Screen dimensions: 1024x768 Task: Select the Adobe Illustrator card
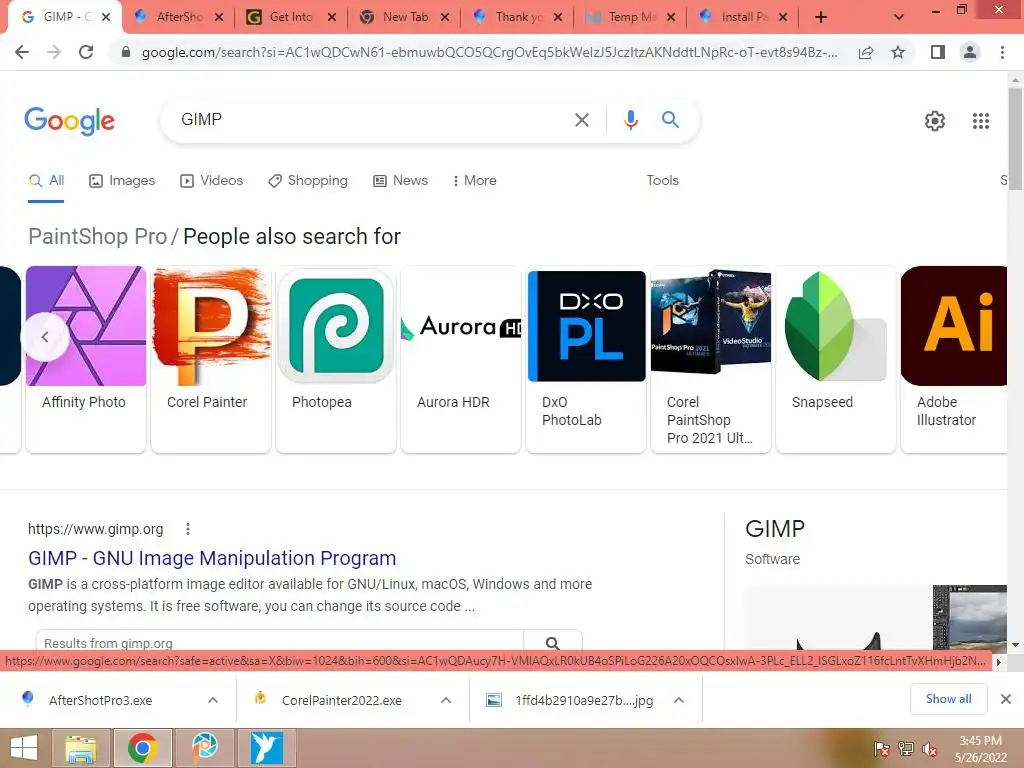(x=954, y=359)
